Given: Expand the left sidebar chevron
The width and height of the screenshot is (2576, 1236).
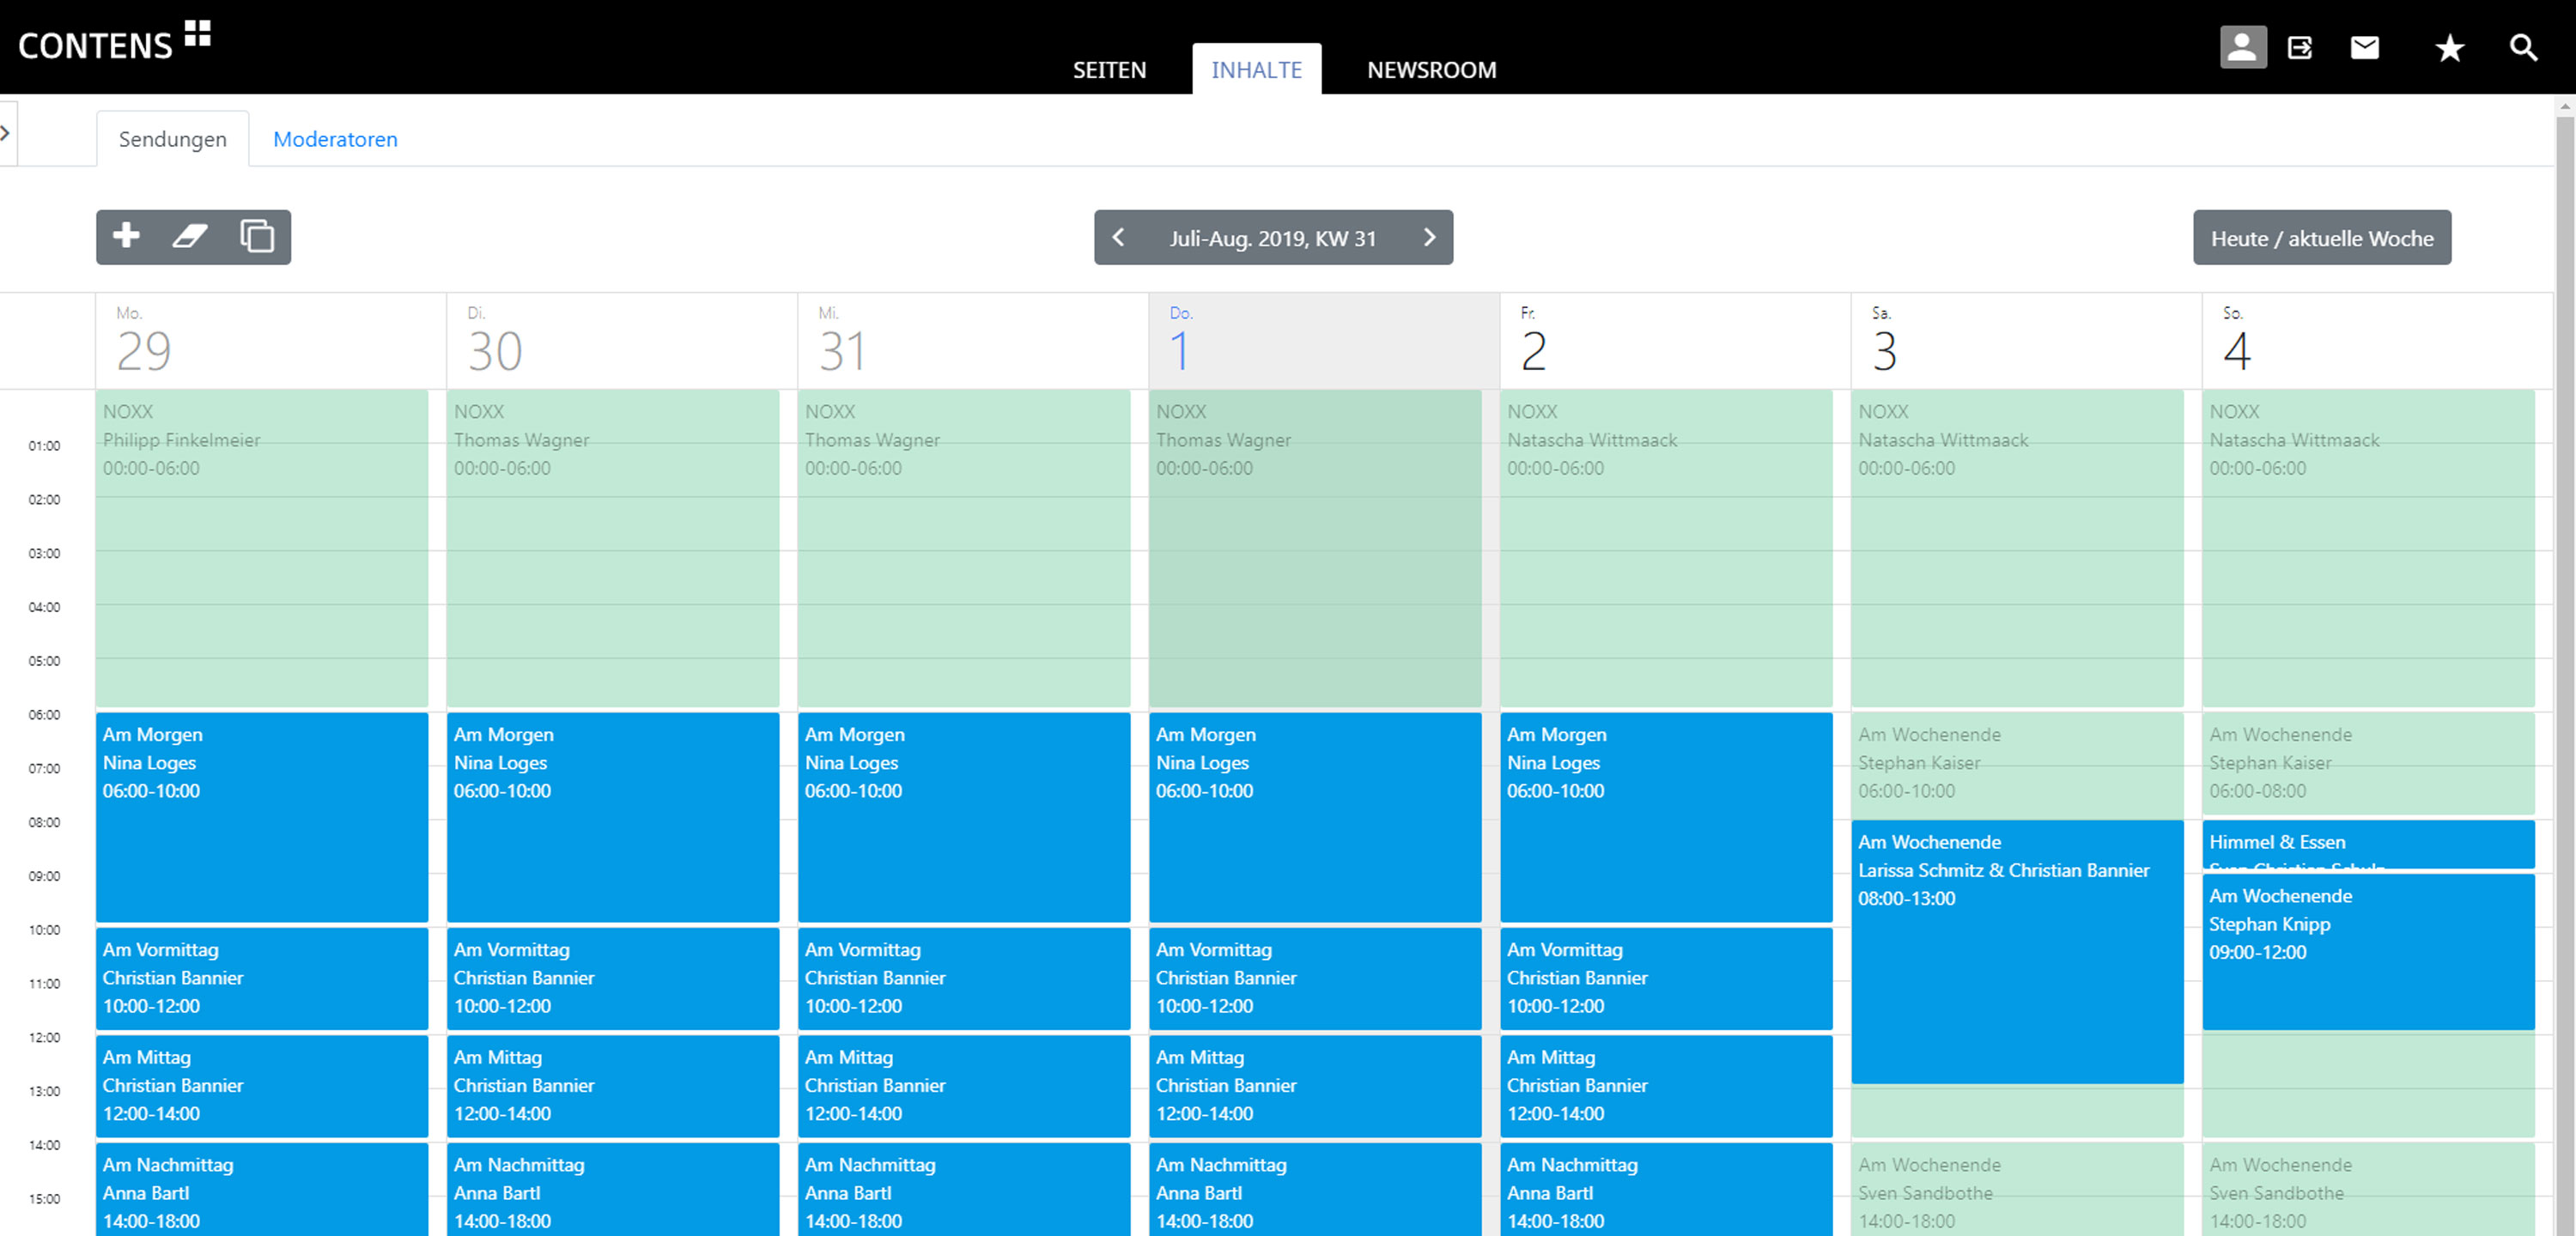Looking at the screenshot, I should point(6,132).
